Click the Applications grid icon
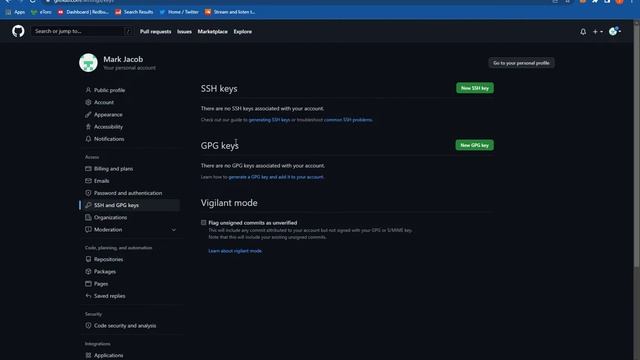The height and width of the screenshot is (360, 640). click(x=88, y=355)
